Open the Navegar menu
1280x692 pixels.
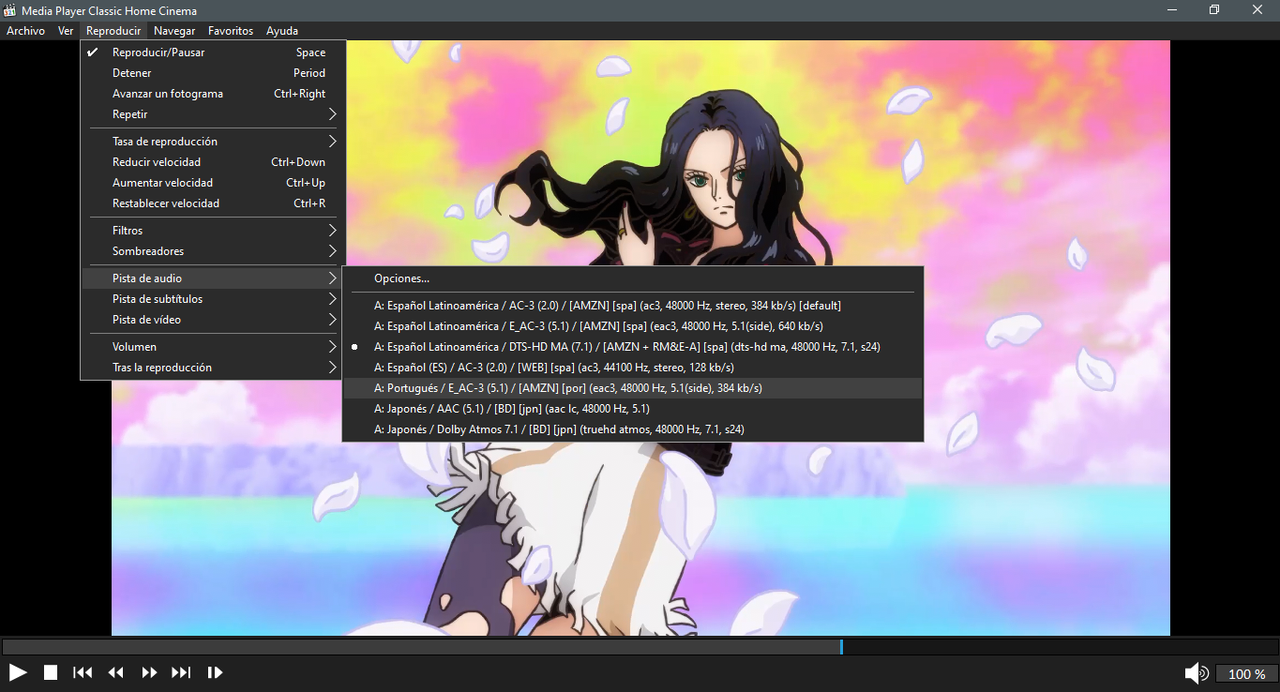174,31
